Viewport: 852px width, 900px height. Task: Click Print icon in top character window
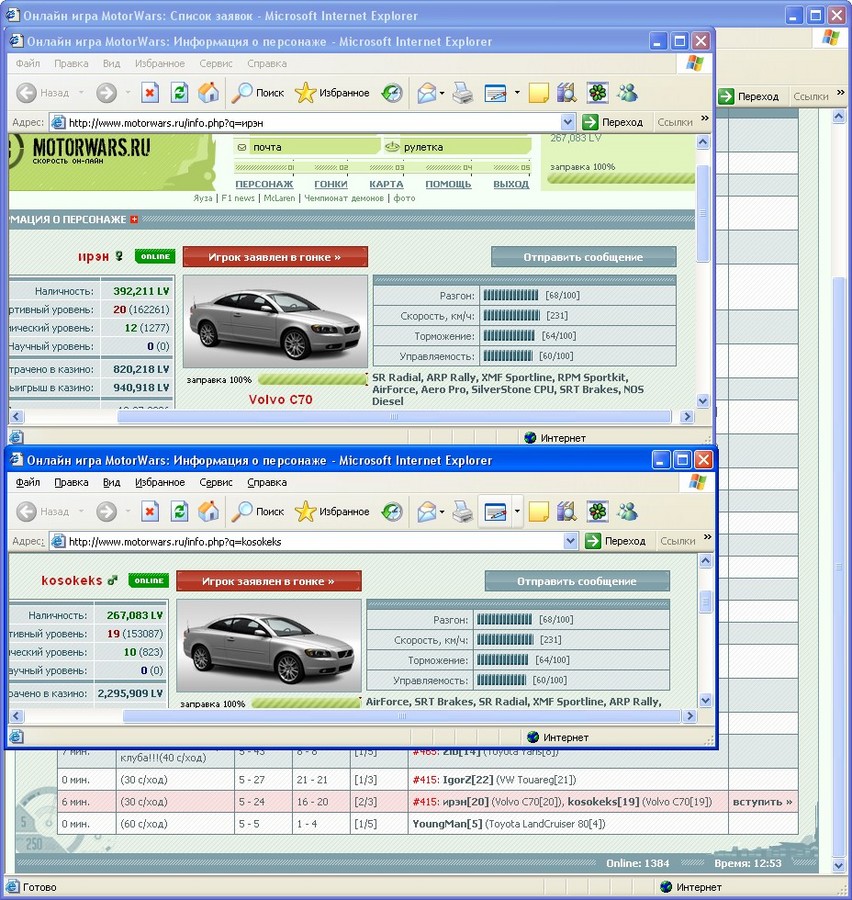[463, 92]
